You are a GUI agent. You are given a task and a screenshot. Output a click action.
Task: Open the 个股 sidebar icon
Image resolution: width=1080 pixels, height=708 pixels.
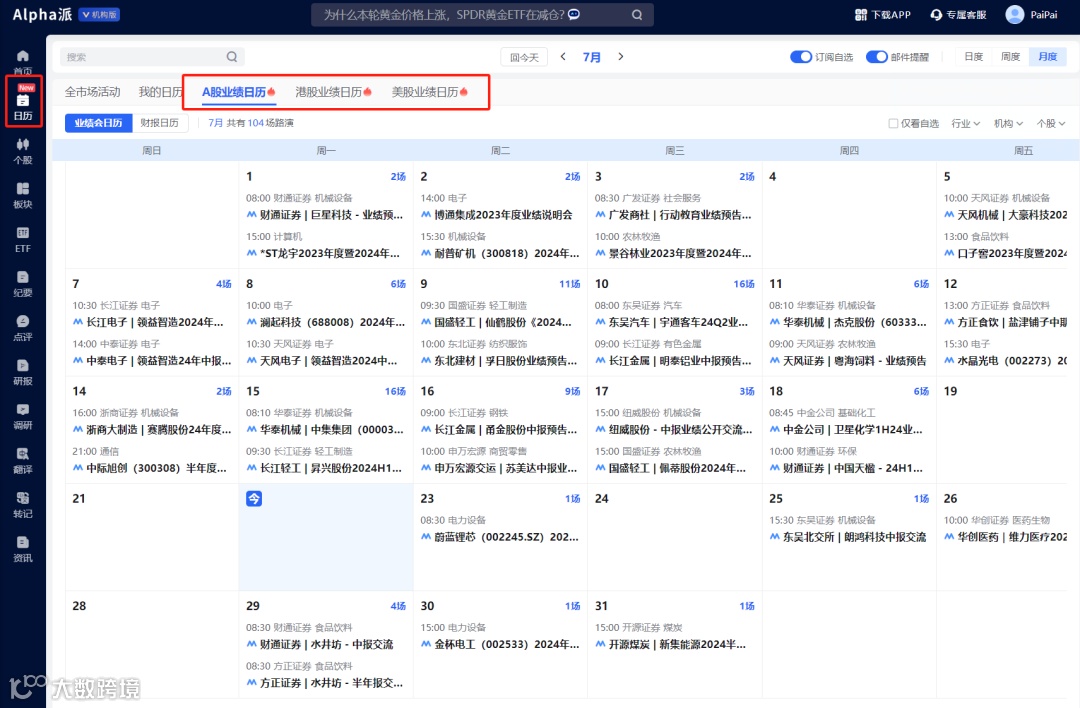pyautogui.click(x=23, y=144)
